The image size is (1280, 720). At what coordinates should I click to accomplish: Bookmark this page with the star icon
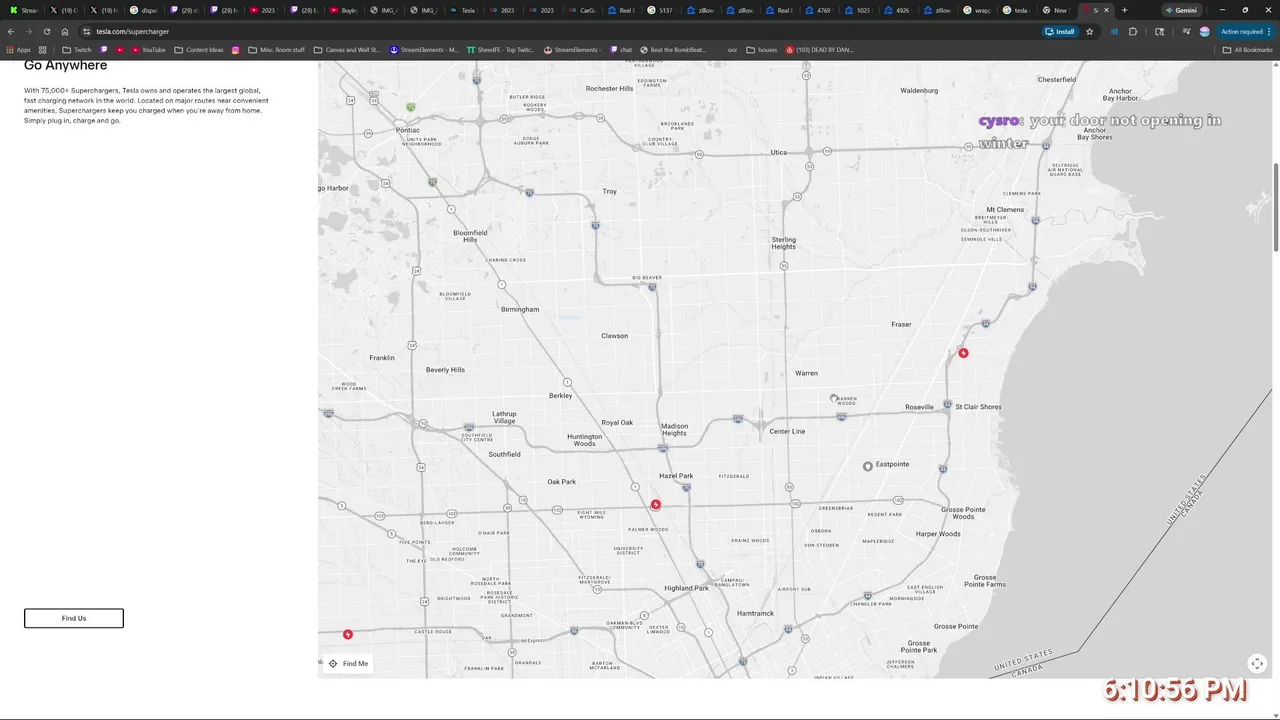[x=1090, y=31]
